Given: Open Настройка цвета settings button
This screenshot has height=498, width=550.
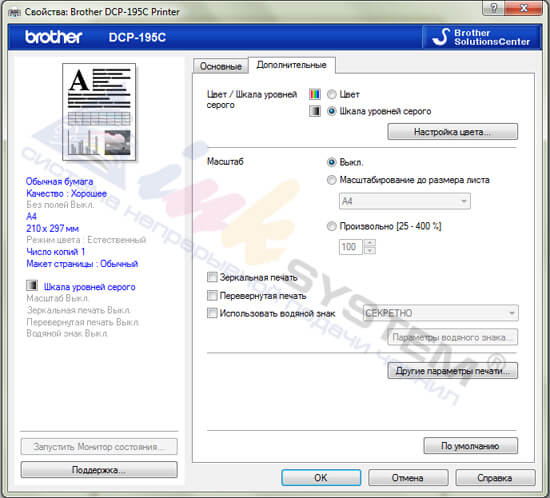Looking at the screenshot, I should click(x=452, y=132).
